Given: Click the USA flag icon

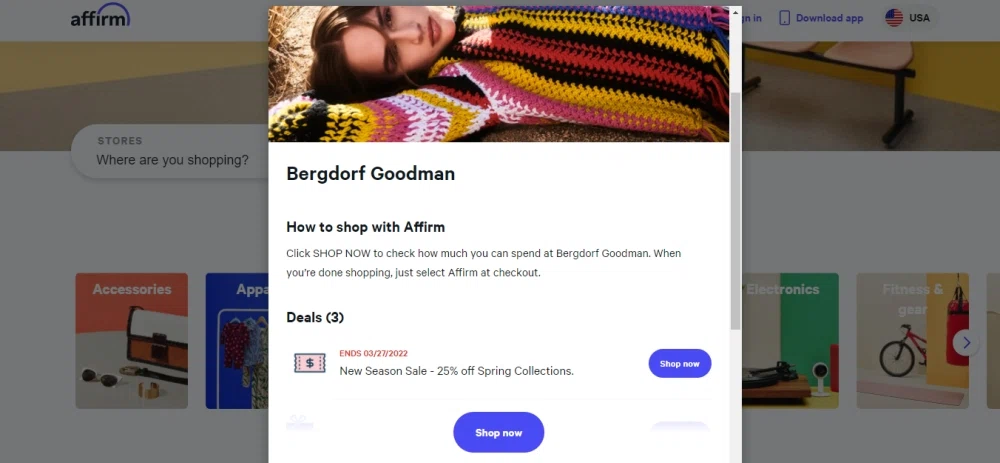Looking at the screenshot, I should pos(894,18).
